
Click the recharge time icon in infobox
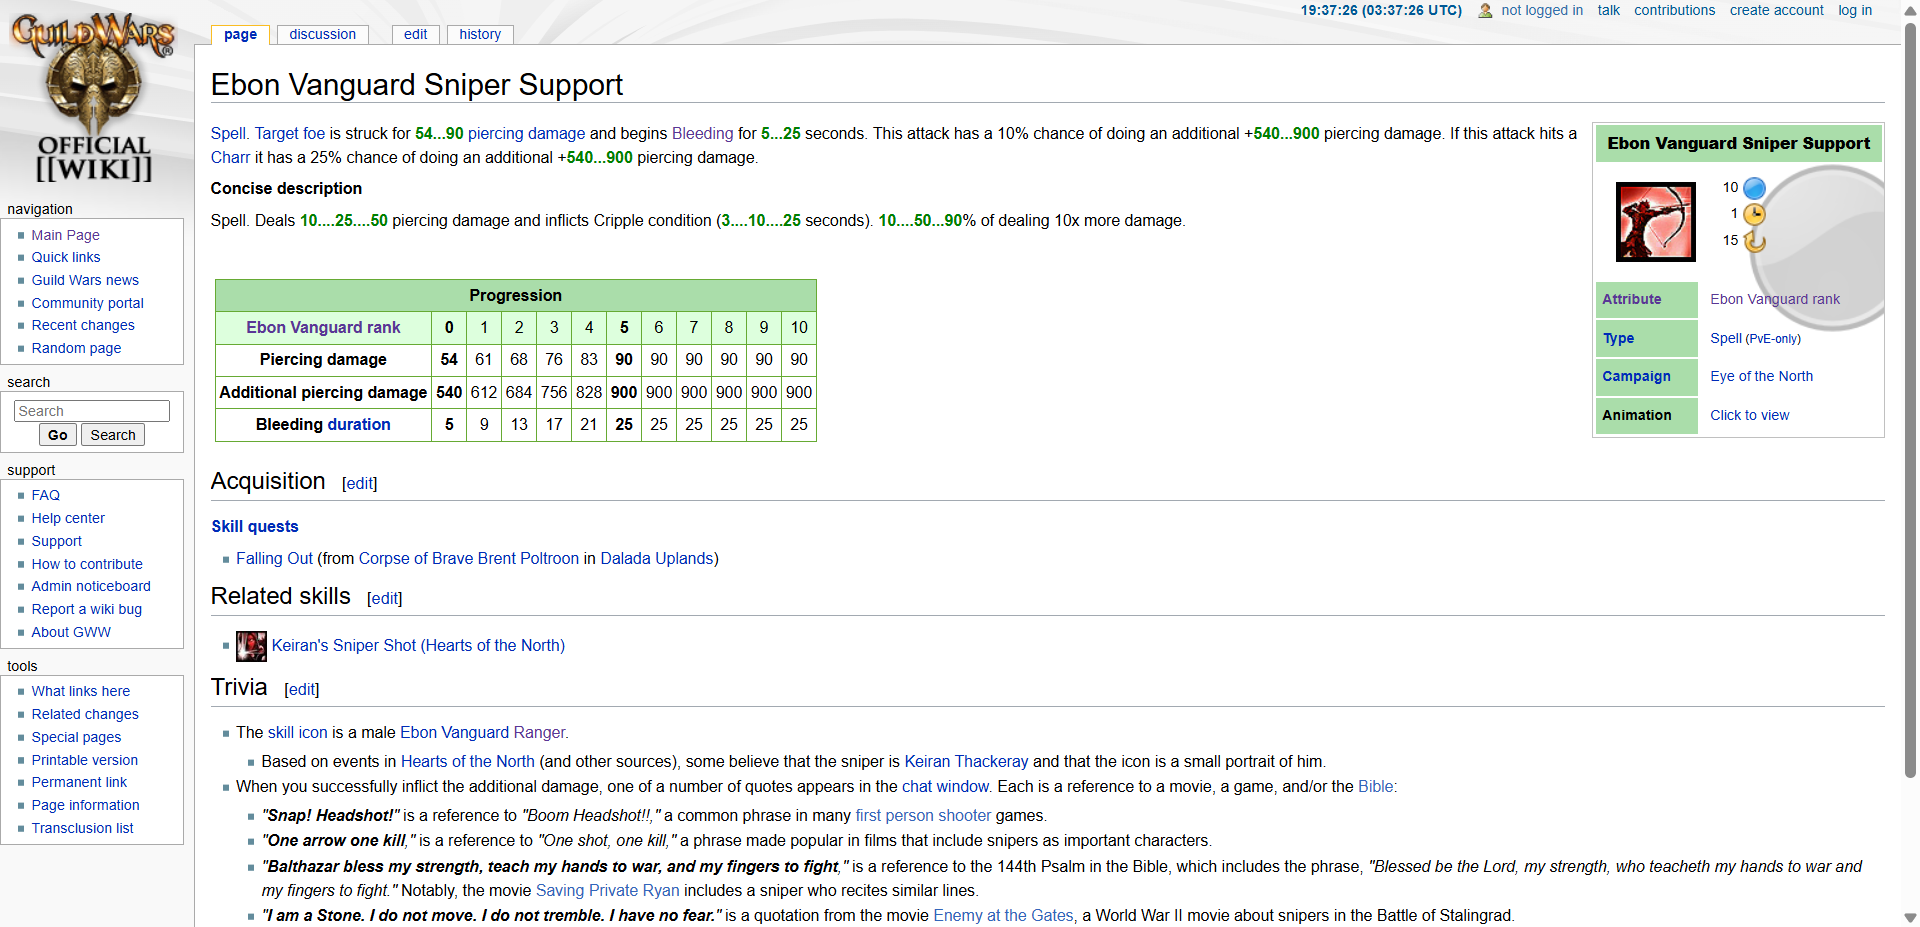coord(1754,241)
